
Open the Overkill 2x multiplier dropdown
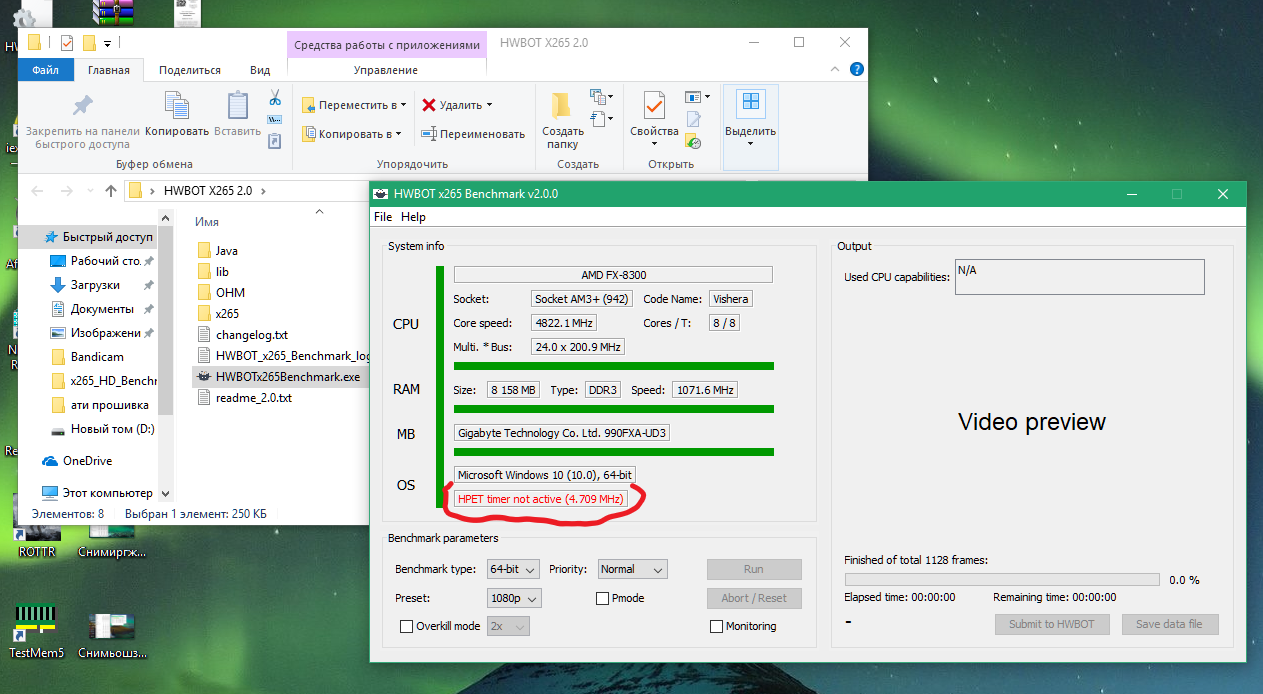point(507,626)
